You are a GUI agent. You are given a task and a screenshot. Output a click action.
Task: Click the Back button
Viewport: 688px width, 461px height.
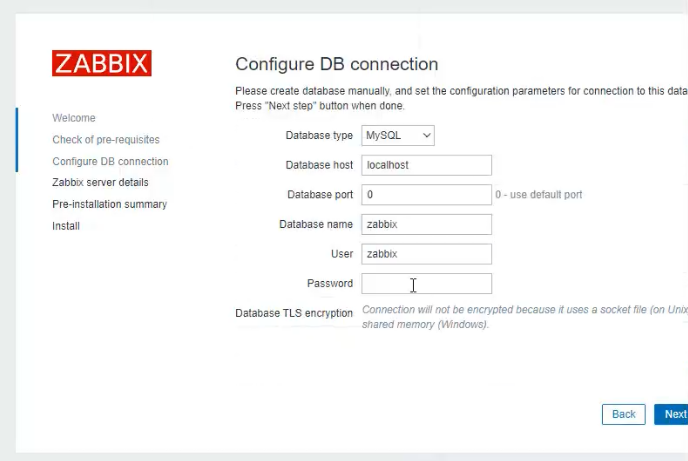pos(623,414)
